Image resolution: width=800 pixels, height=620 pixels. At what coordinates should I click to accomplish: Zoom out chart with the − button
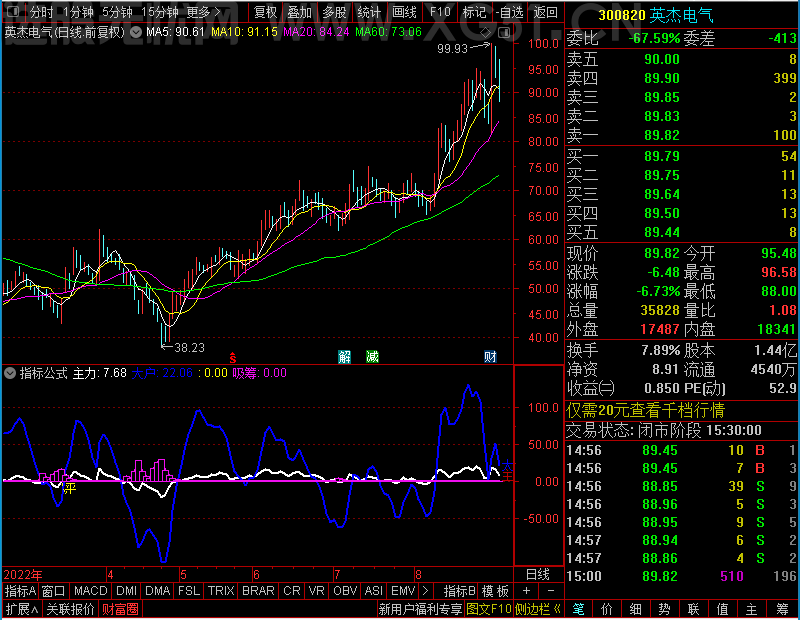[551, 591]
